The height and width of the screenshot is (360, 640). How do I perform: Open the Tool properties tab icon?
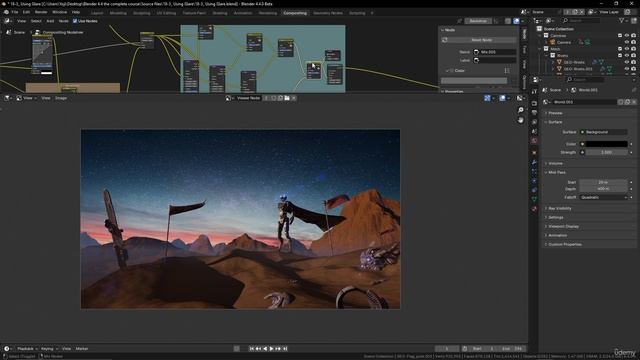534,92
